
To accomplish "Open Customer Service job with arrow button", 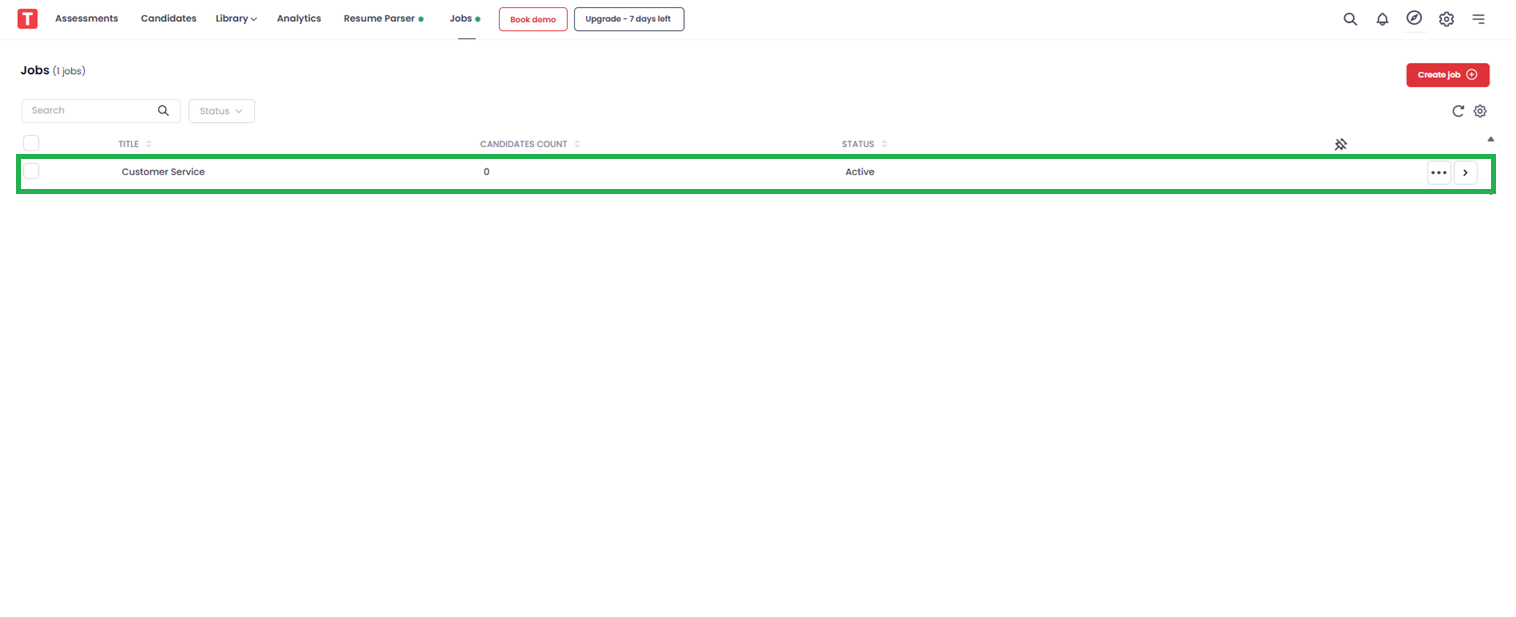I will tap(1465, 172).
